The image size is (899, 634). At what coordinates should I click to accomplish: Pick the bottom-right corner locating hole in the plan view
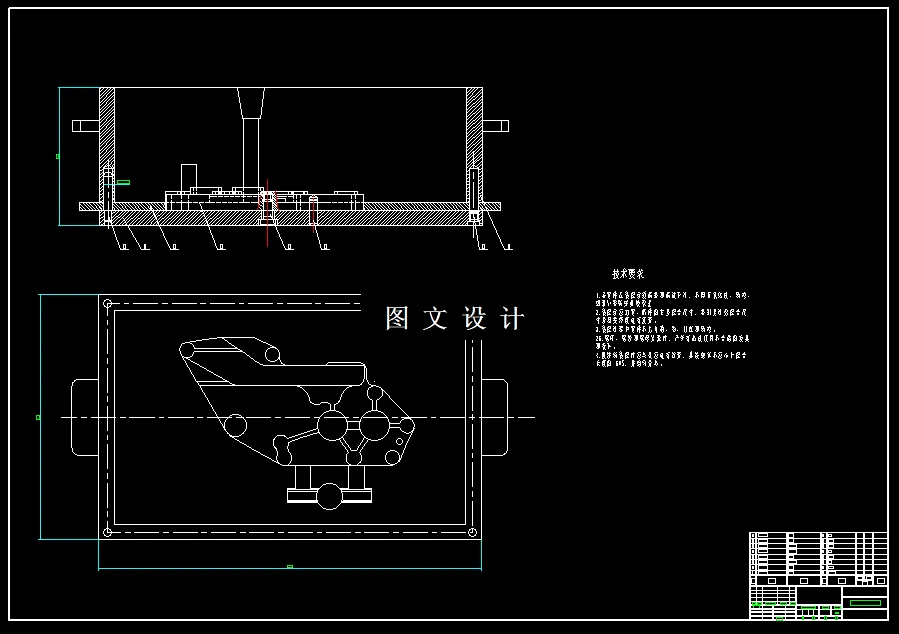[472, 533]
